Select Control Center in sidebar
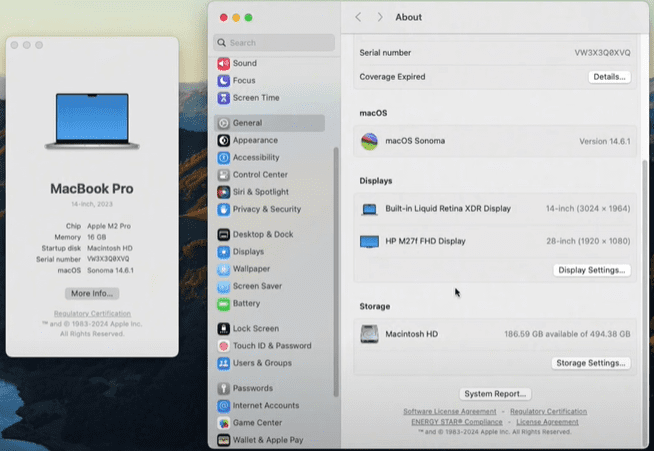This screenshot has width=654, height=451. [x=260, y=174]
